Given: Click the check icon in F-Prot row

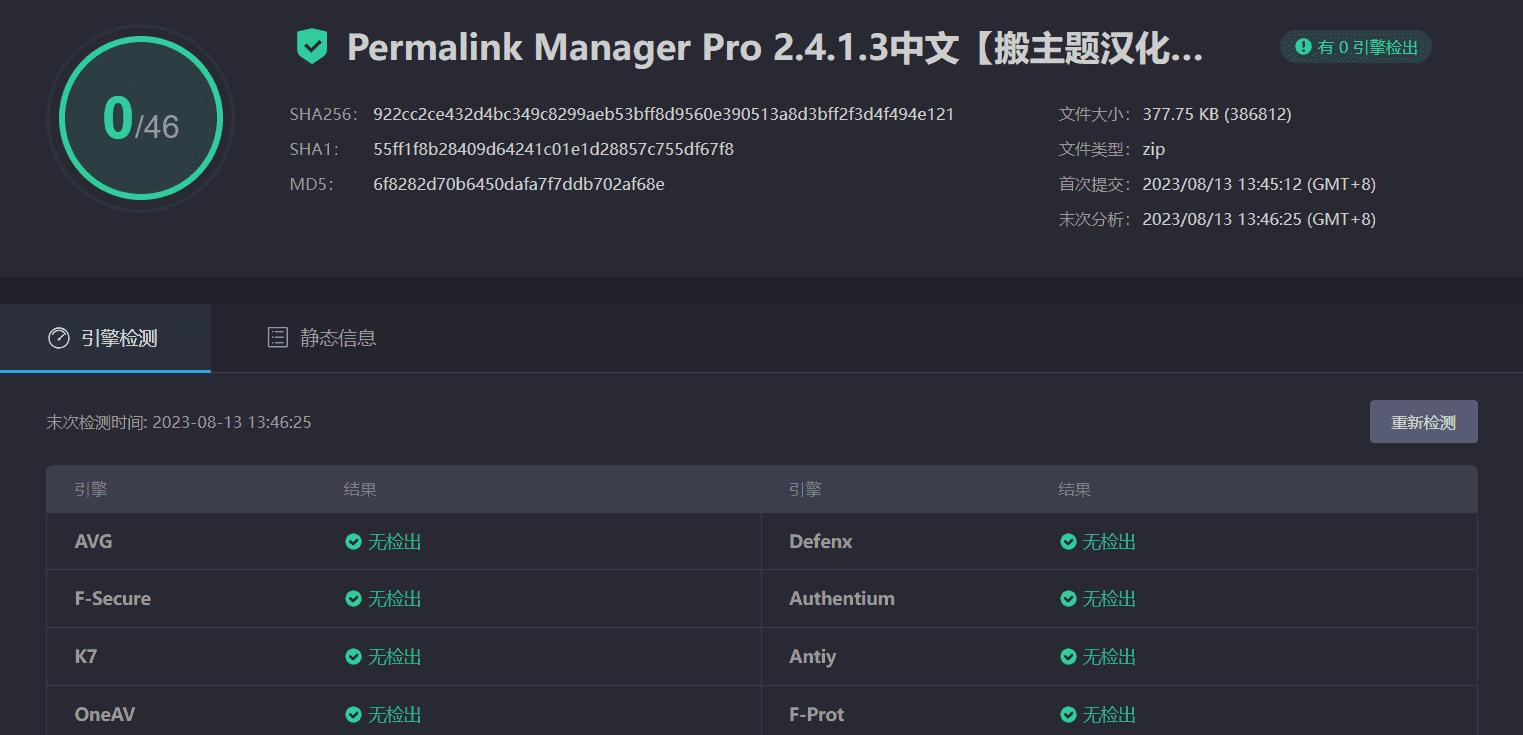Looking at the screenshot, I should (1068, 715).
